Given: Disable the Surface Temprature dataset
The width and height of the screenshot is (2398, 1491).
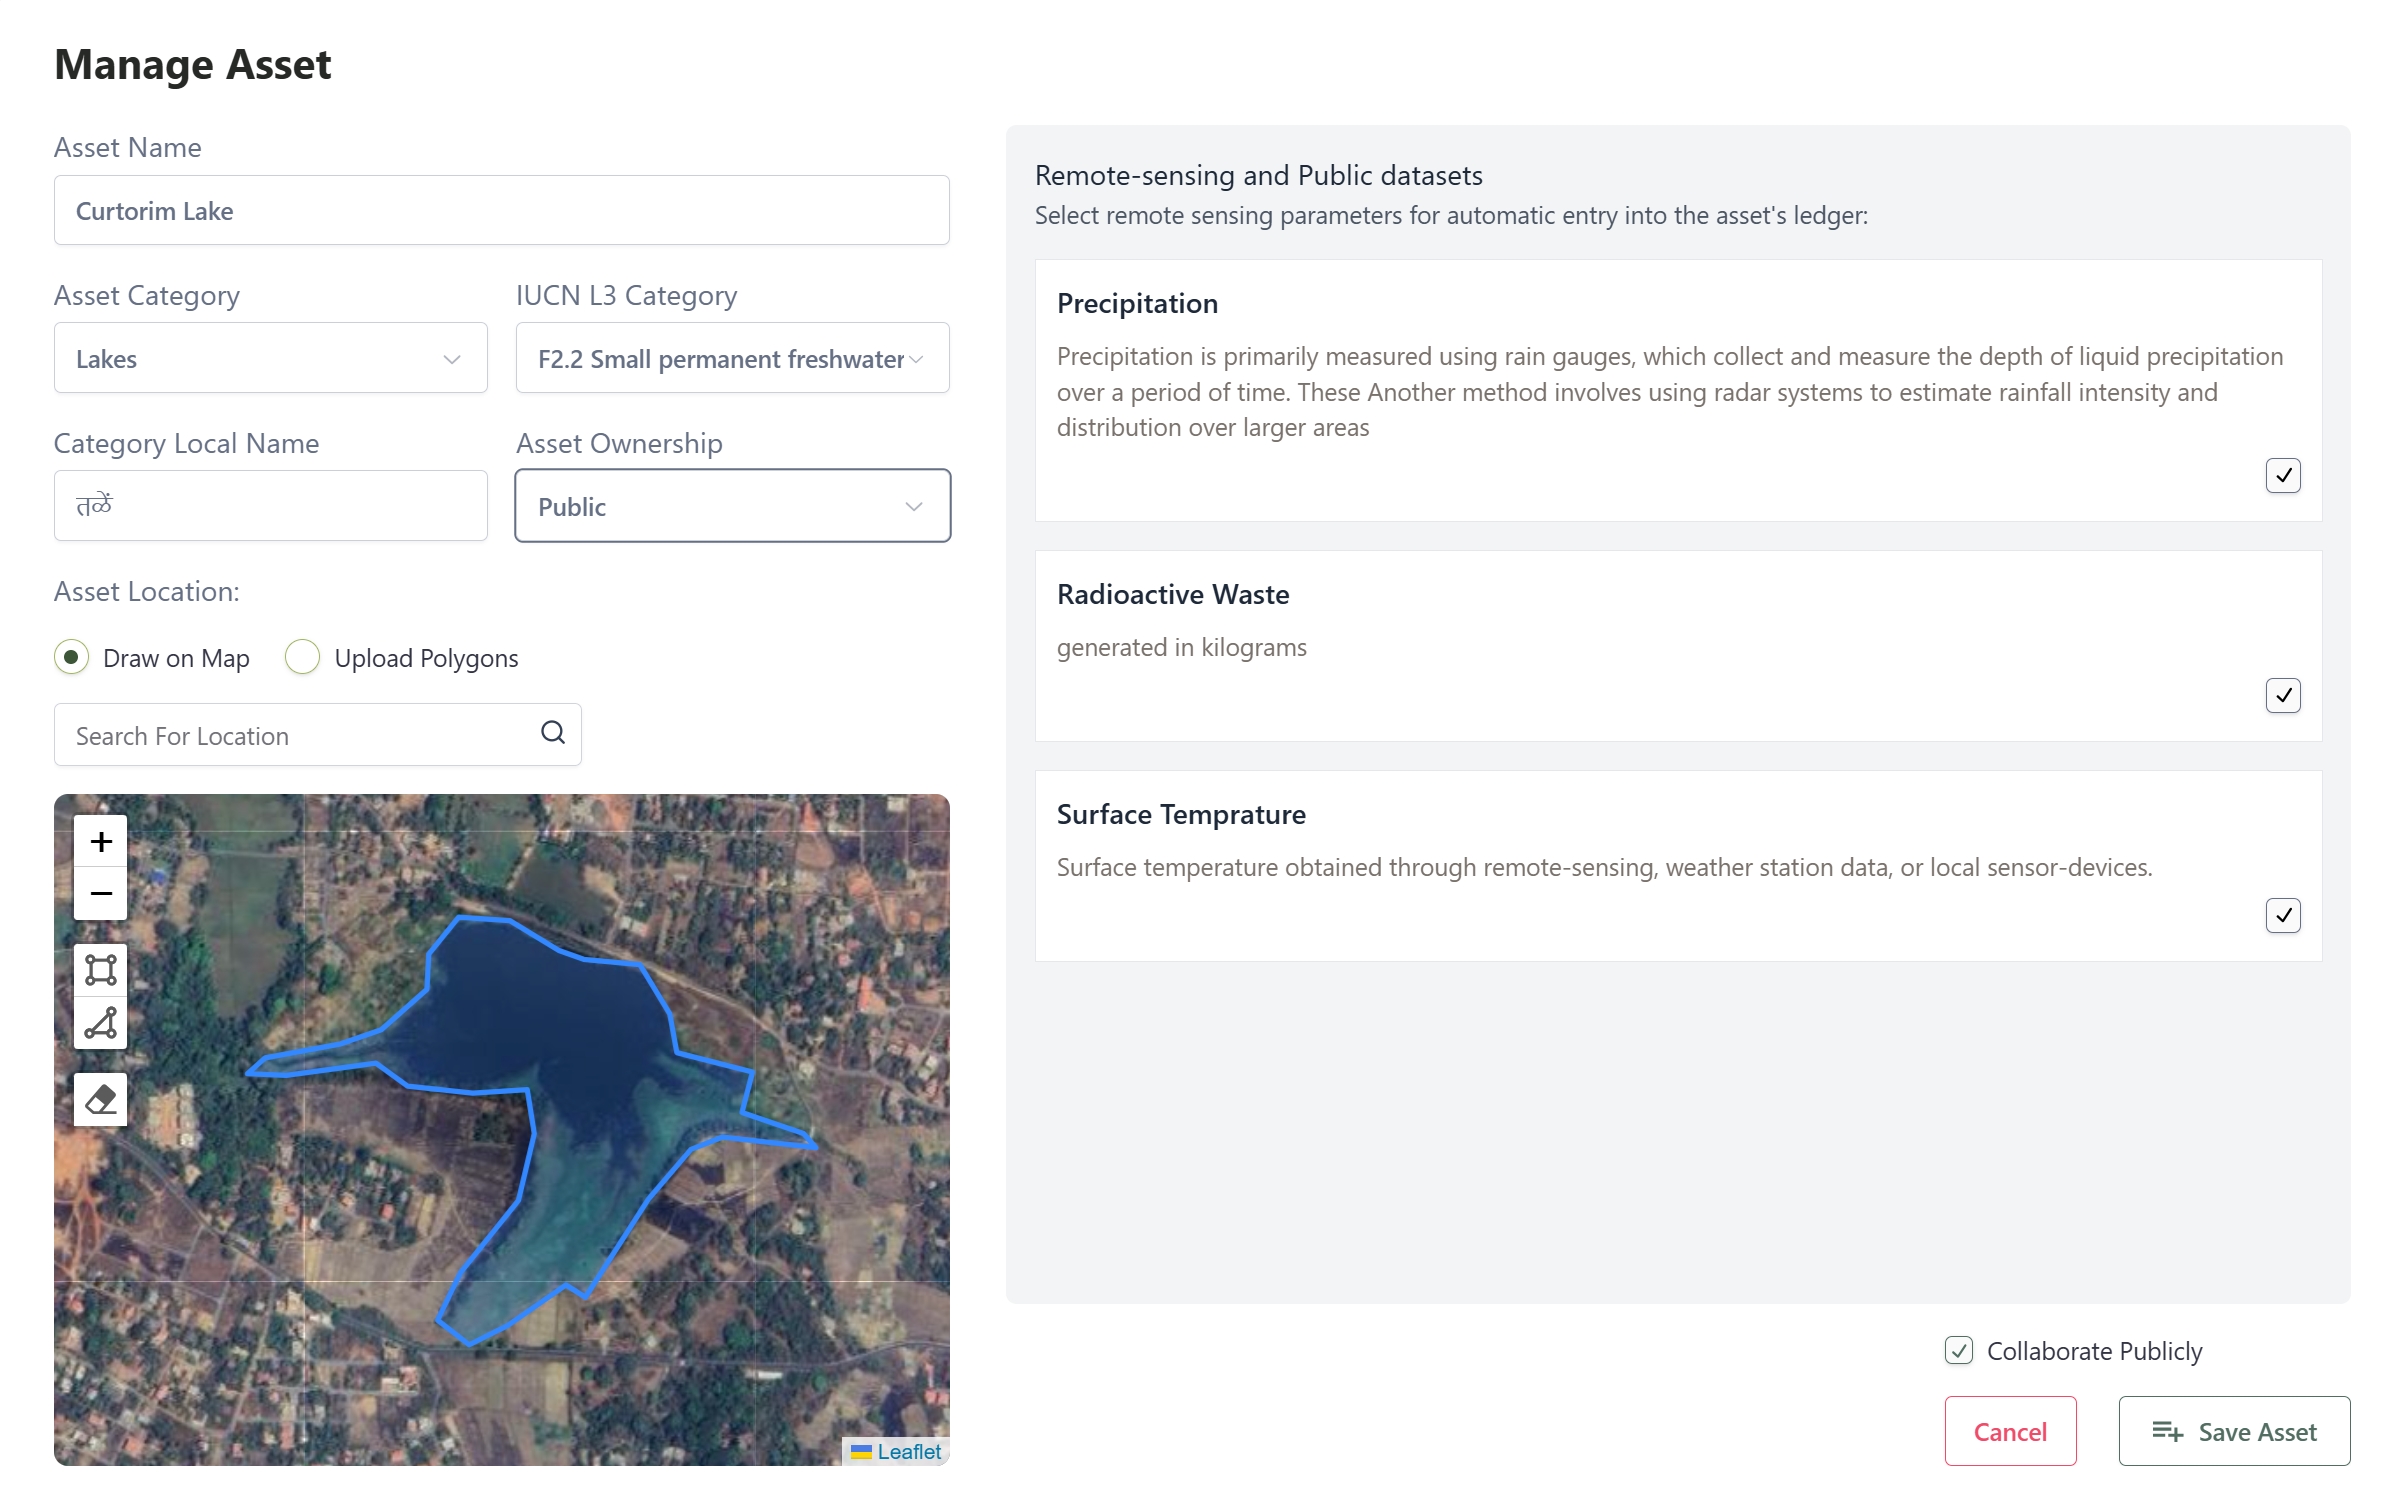Looking at the screenshot, I should (x=2283, y=915).
